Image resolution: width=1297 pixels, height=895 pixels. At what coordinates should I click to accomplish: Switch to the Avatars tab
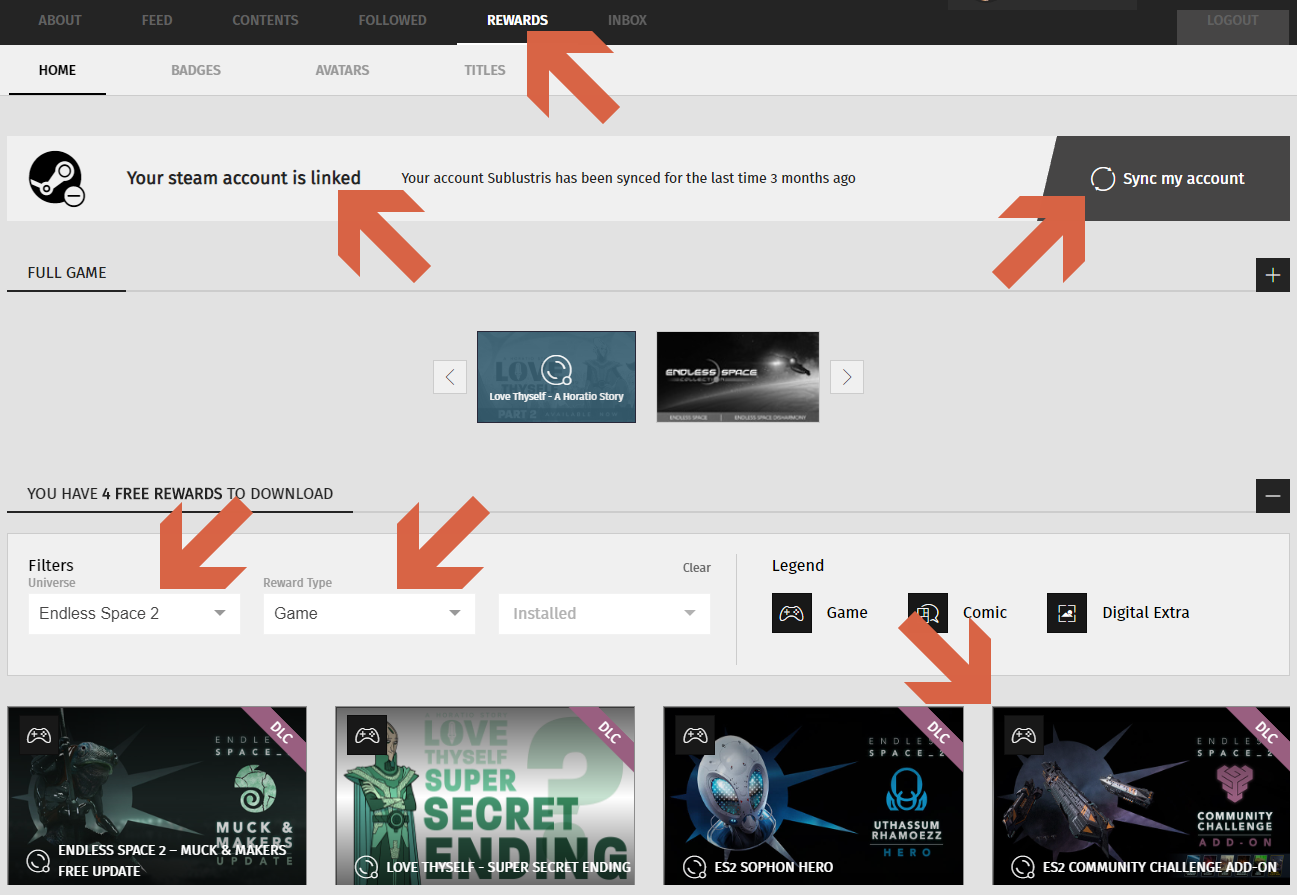pyautogui.click(x=342, y=70)
